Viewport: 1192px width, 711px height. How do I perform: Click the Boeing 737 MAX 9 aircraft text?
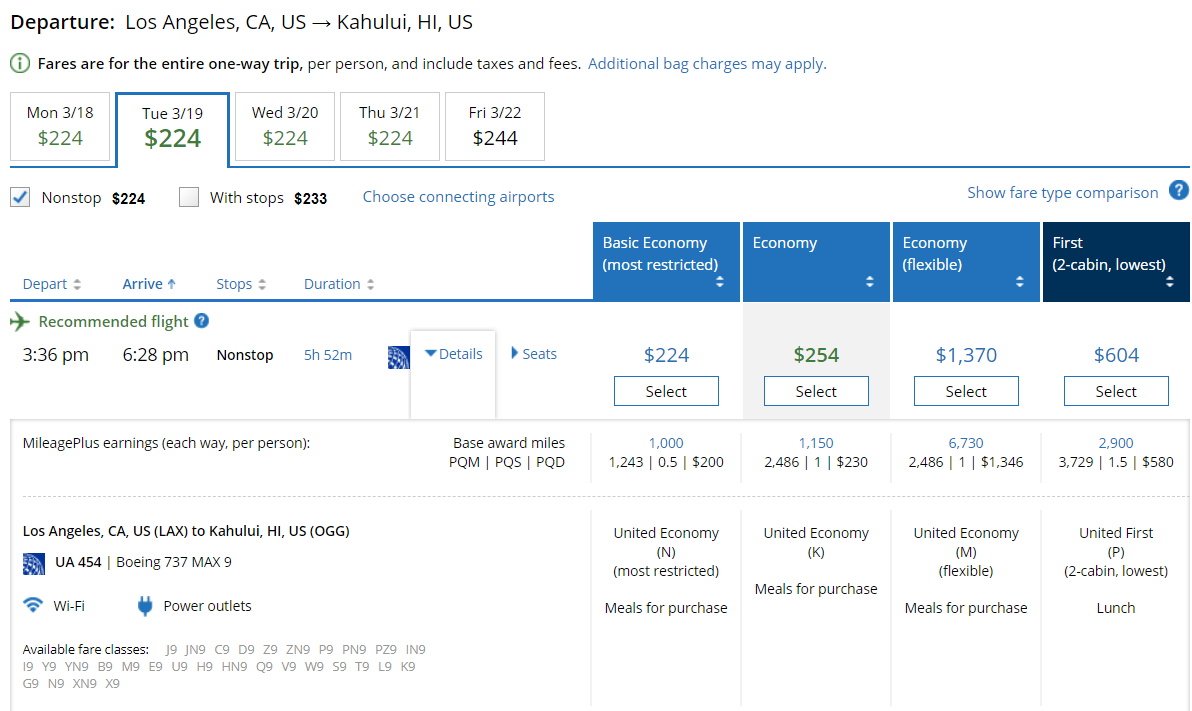(x=174, y=562)
